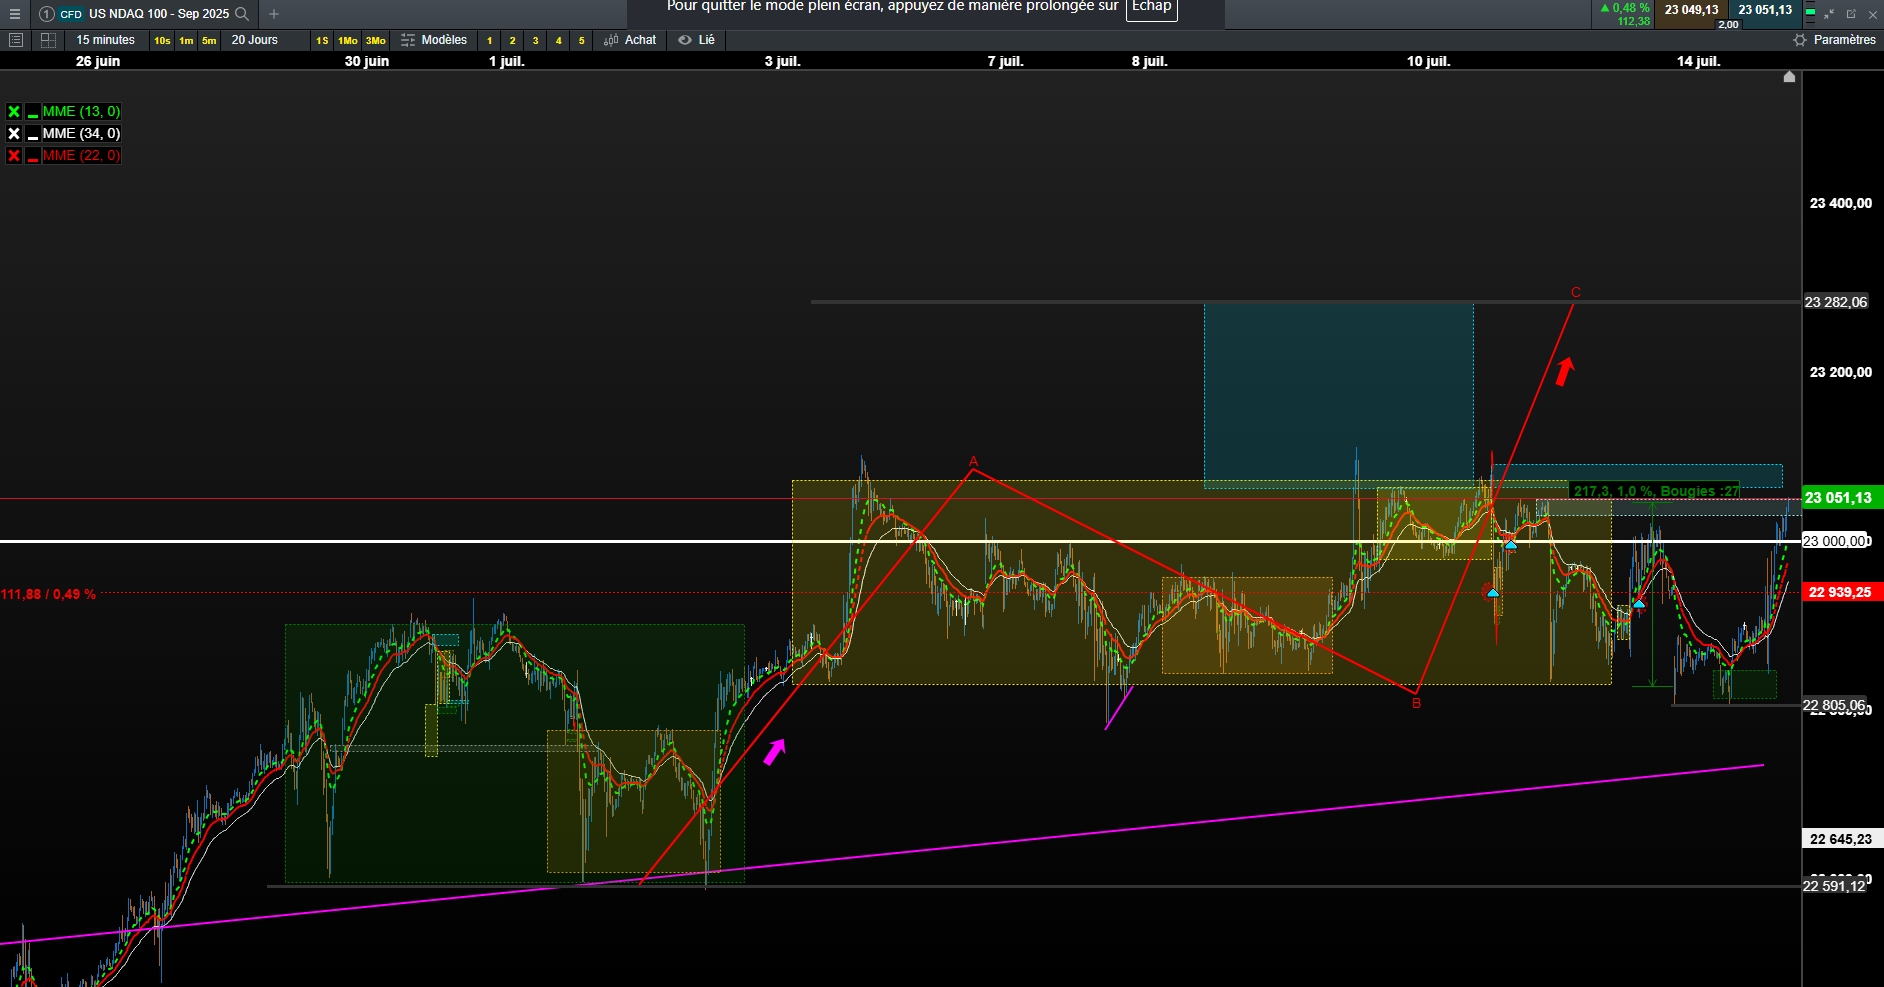Viewport: 1884px width, 987px height.
Task: Pop out the chart into a new window
Action: [1851, 14]
